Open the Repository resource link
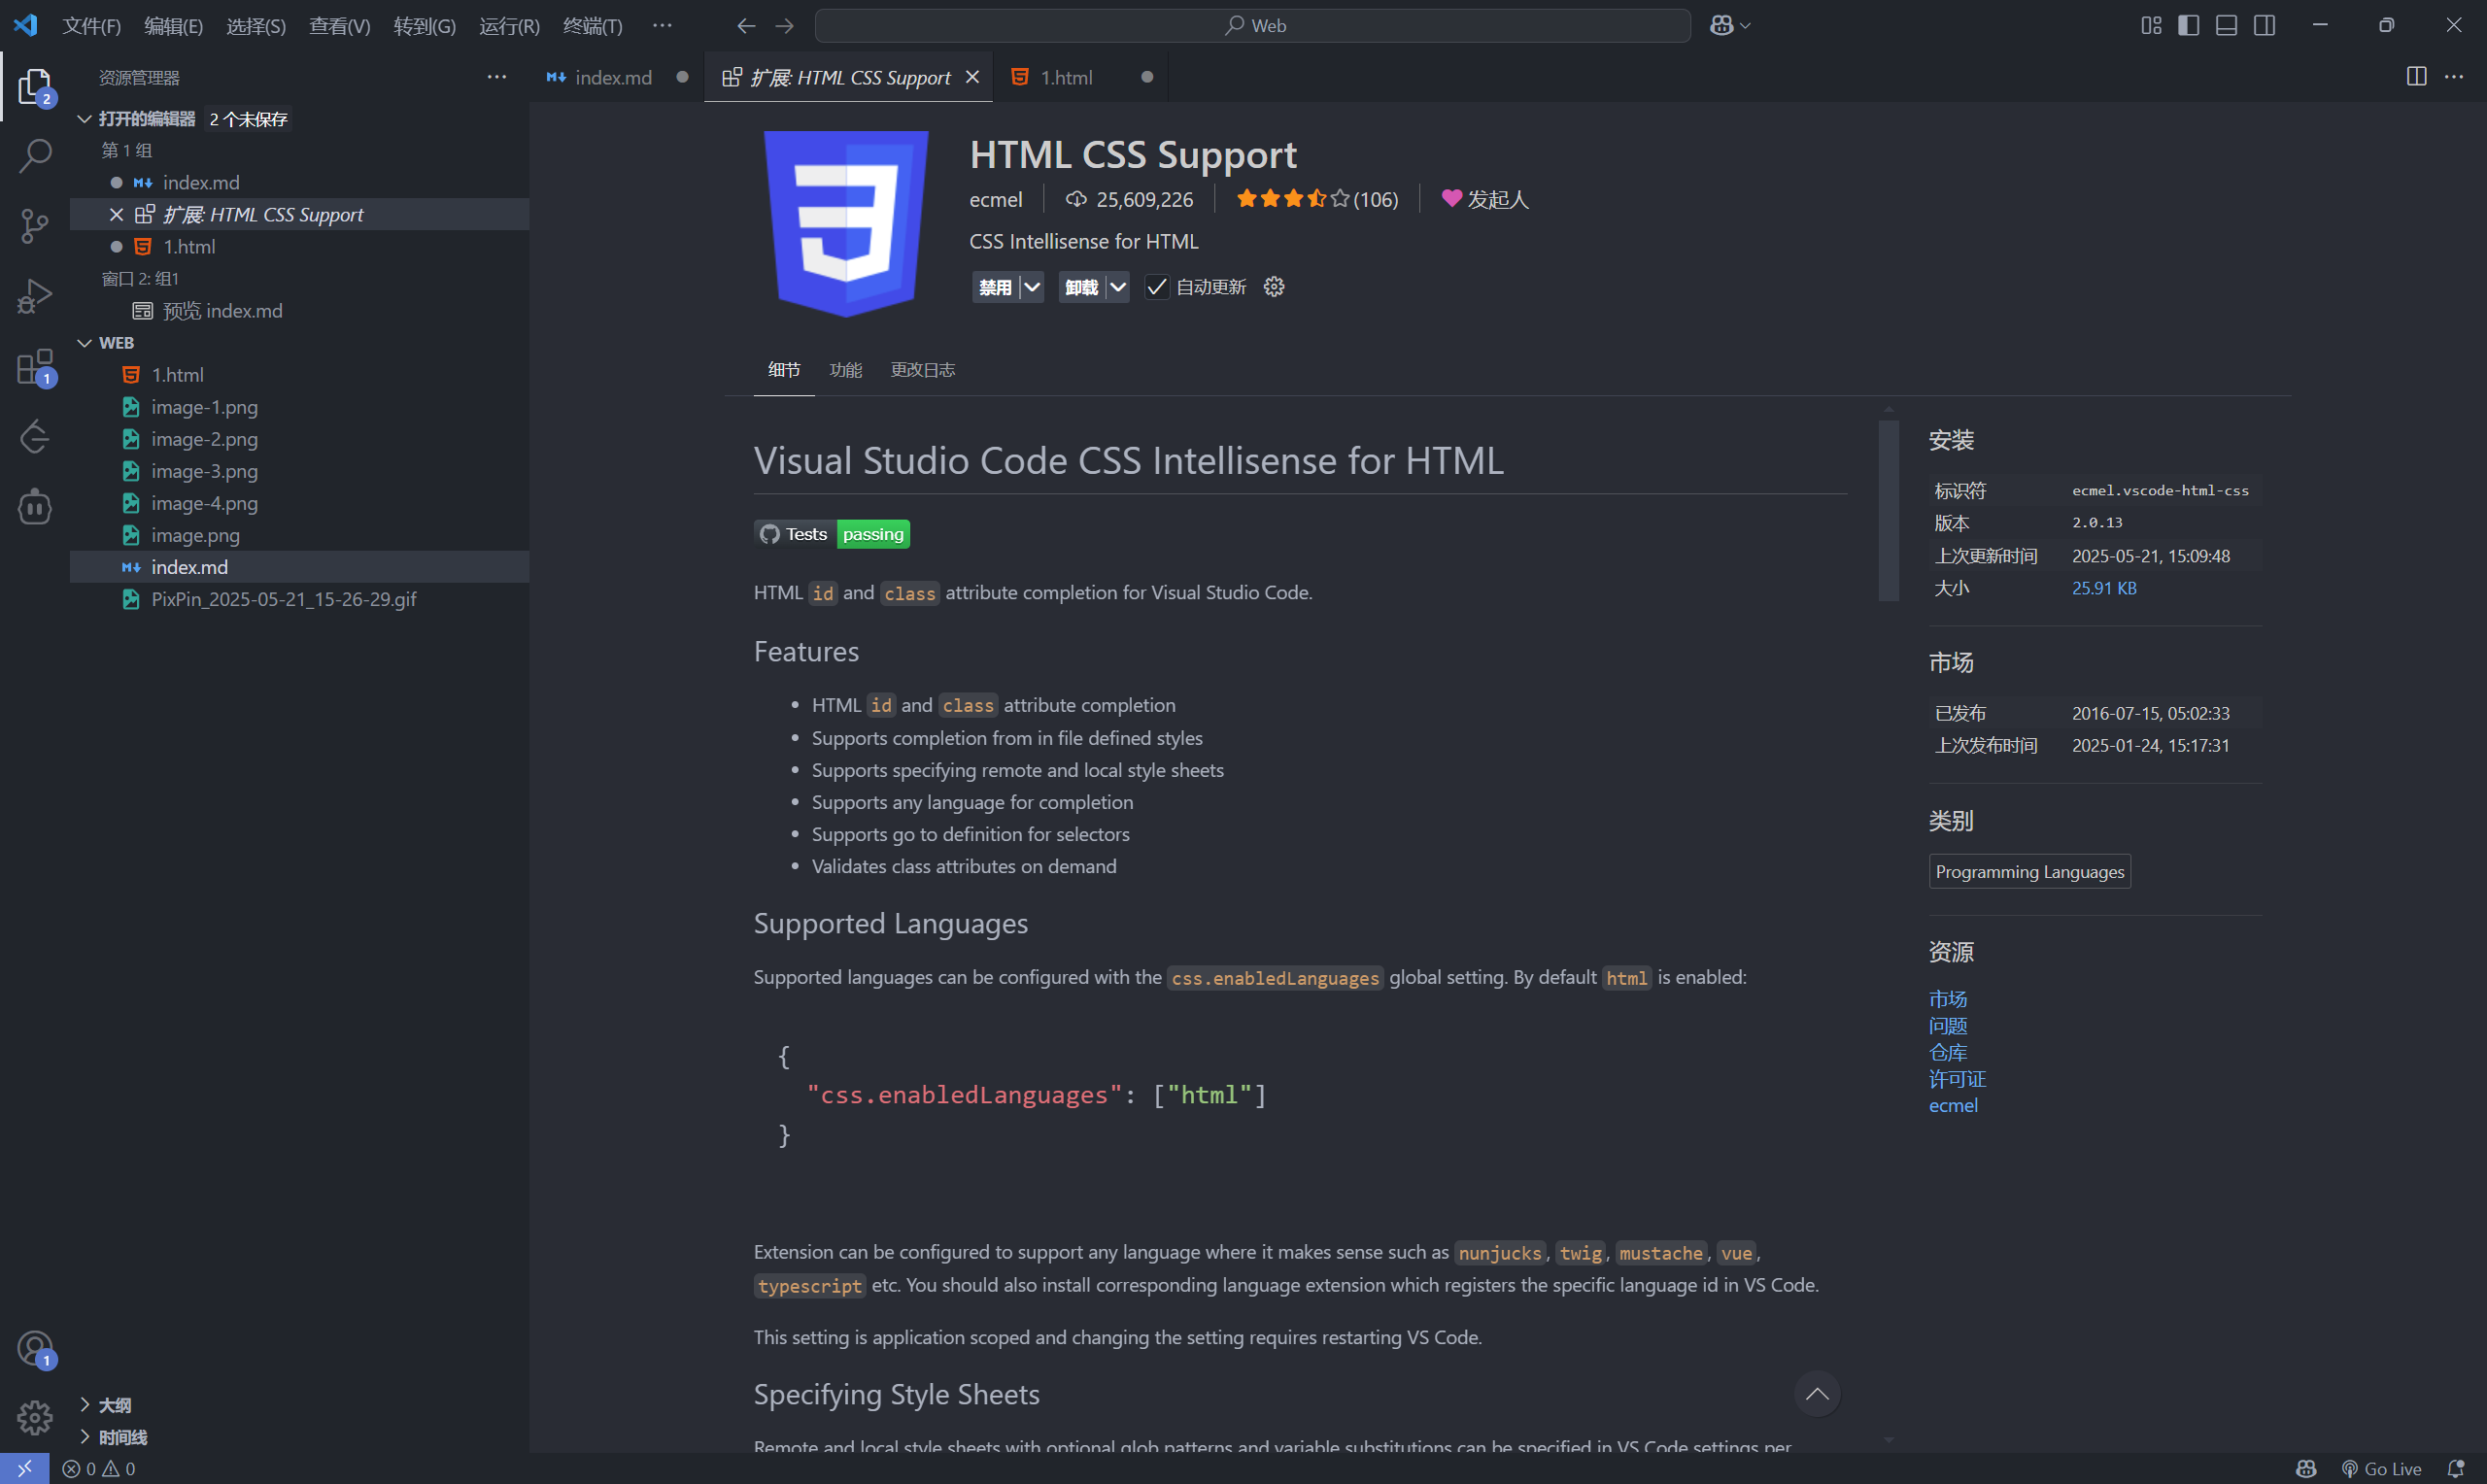Image resolution: width=2487 pixels, height=1484 pixels. pyautogui.click(x=1947, y=1052)
